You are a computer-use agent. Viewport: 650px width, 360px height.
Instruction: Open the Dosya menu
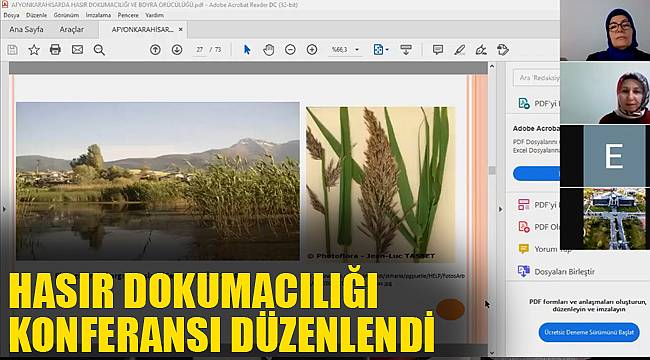(x=12, y=15)
